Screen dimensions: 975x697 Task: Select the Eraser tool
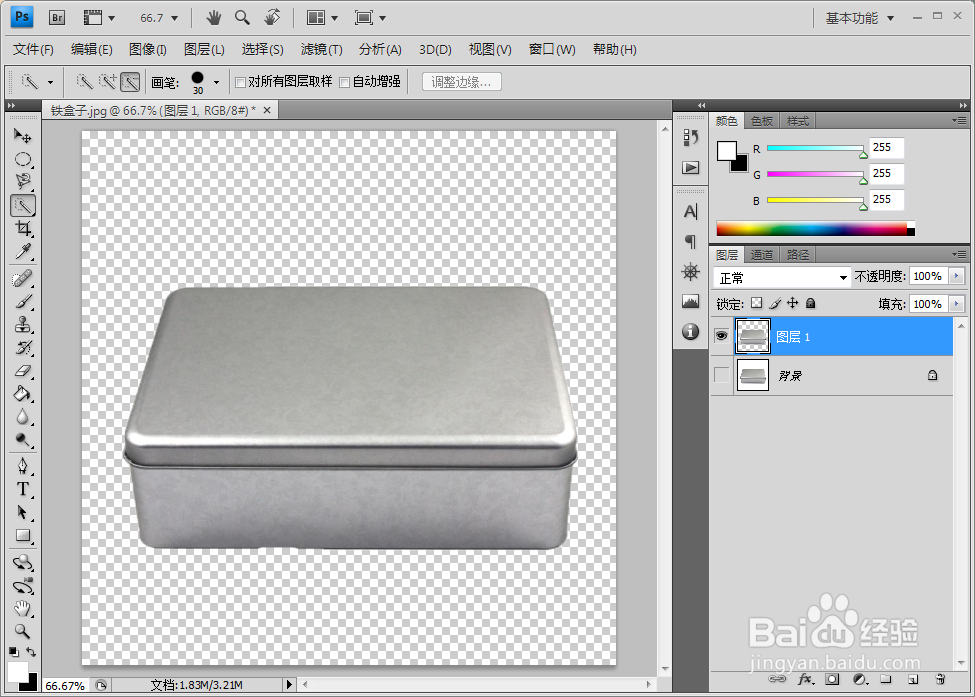pyautogui.click(x=22, y=371)
